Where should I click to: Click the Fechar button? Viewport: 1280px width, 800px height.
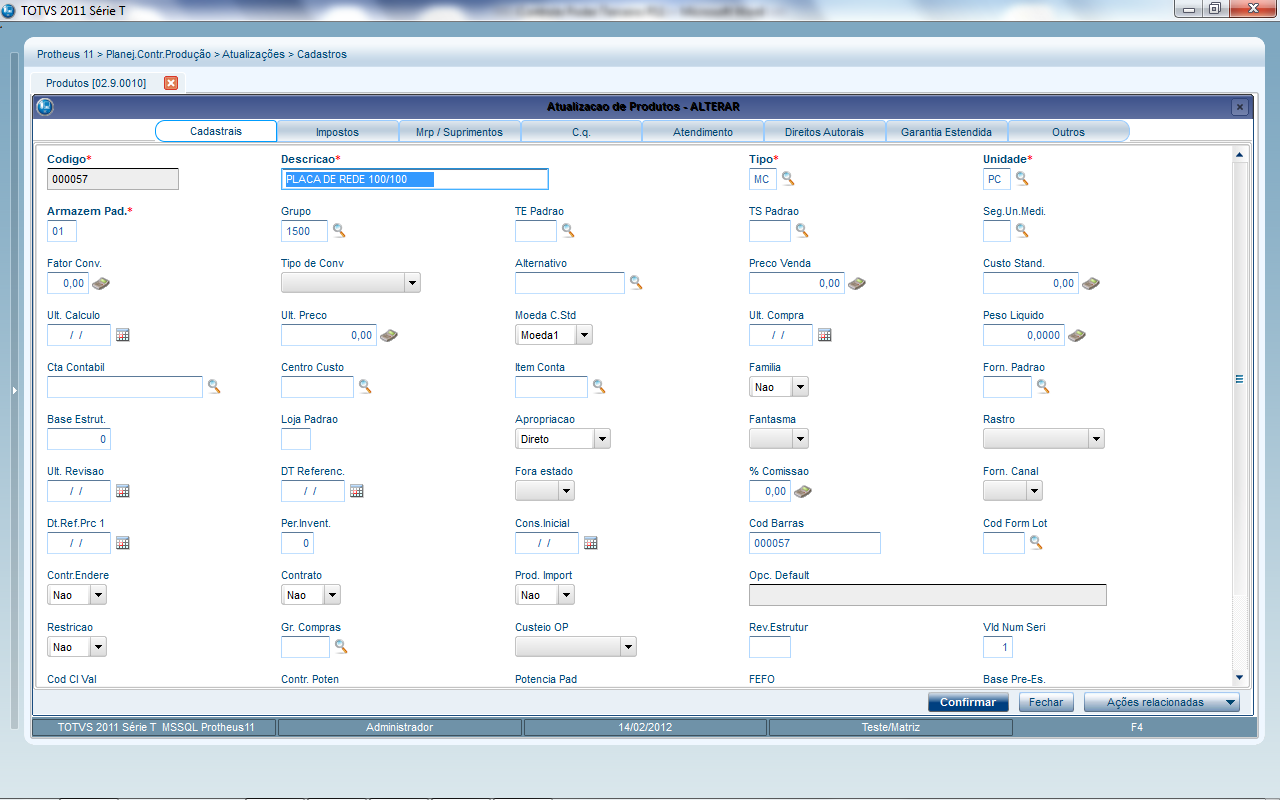click(1046, 702)
